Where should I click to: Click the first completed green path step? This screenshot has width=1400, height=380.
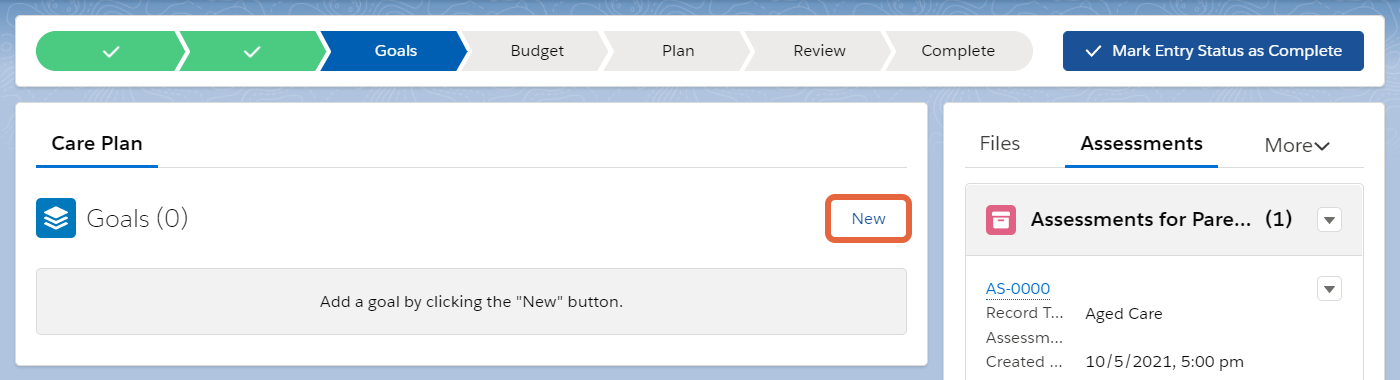pyautogui.click(x=110, y=51)
